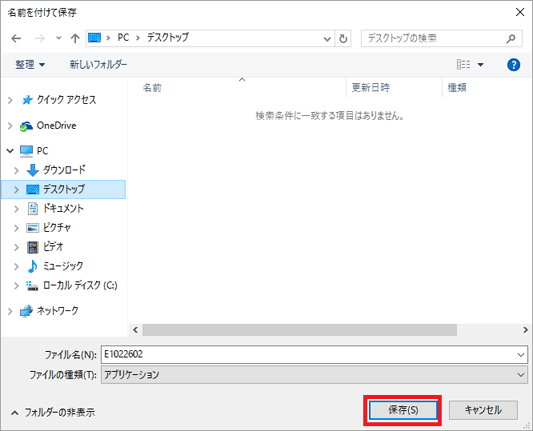Change the view layout icon
533x431 pixels.
tap(463, 64)
